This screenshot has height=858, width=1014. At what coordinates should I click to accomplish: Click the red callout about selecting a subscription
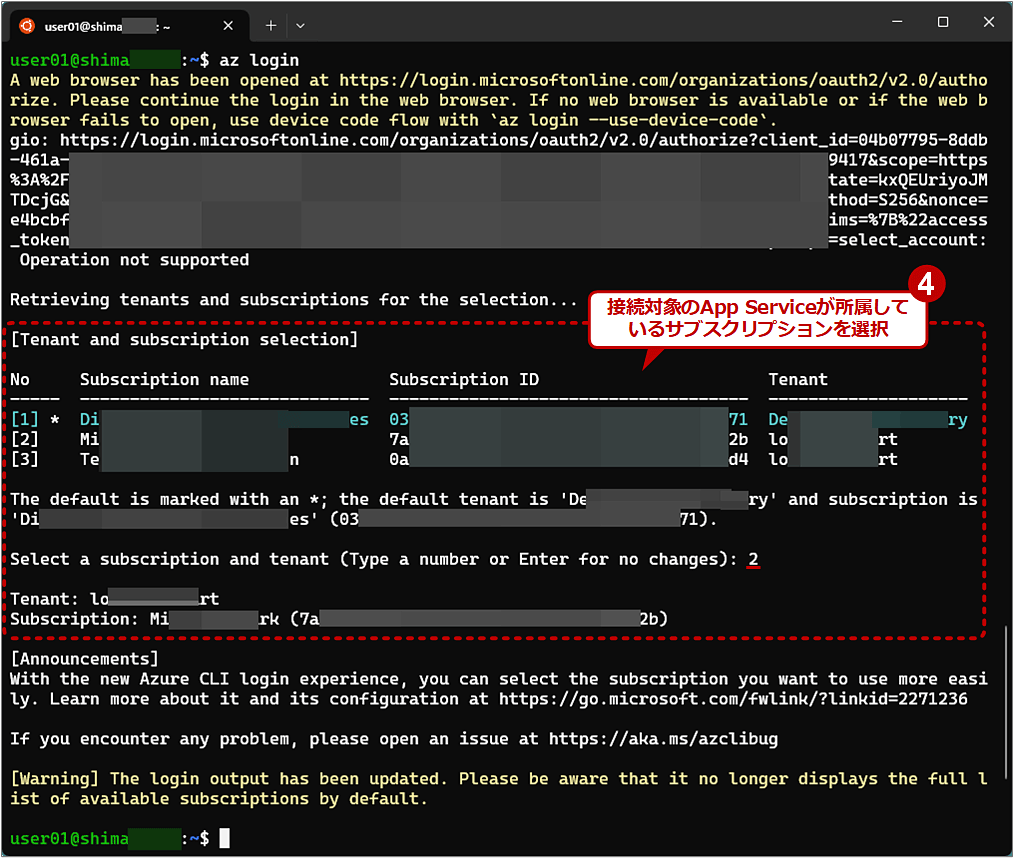[757, 315]
